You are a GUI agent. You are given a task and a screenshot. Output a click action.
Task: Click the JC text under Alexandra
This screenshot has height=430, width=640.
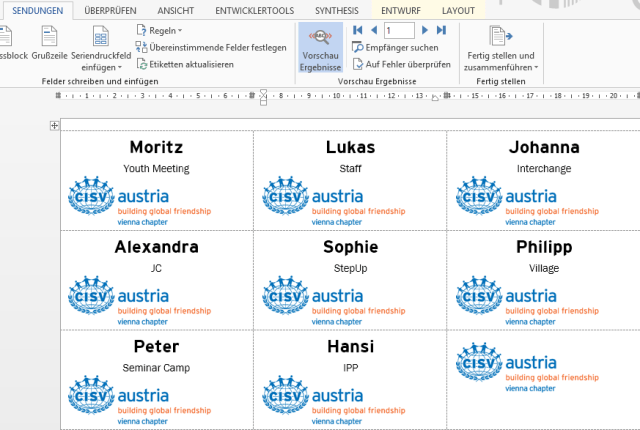pos(156,268)
